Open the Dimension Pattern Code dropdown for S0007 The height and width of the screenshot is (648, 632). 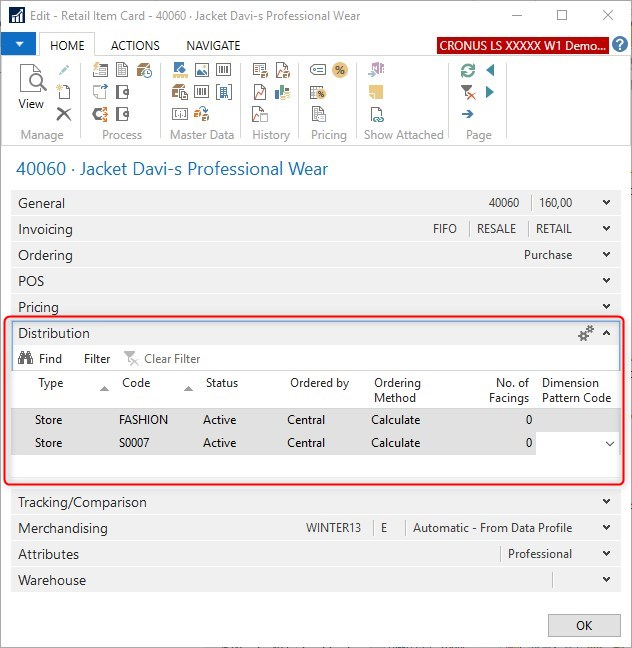[610, 444]
